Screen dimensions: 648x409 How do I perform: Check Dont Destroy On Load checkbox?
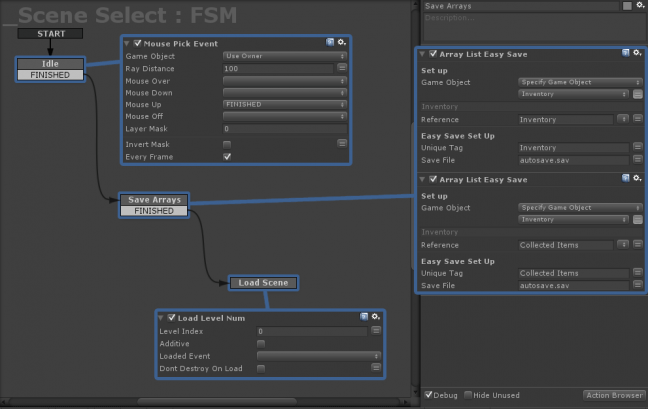click(261, 369)
